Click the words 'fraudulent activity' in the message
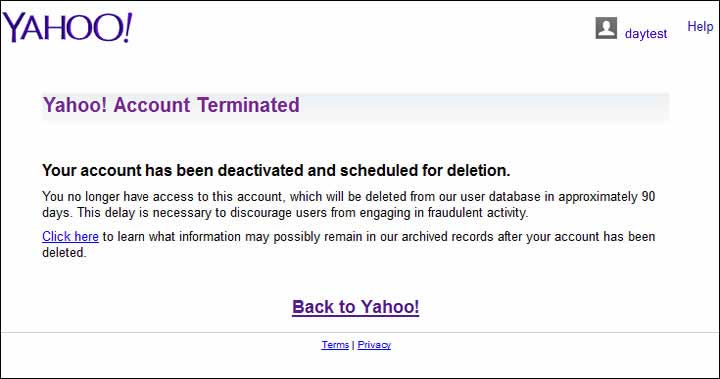 pos(478,213)
